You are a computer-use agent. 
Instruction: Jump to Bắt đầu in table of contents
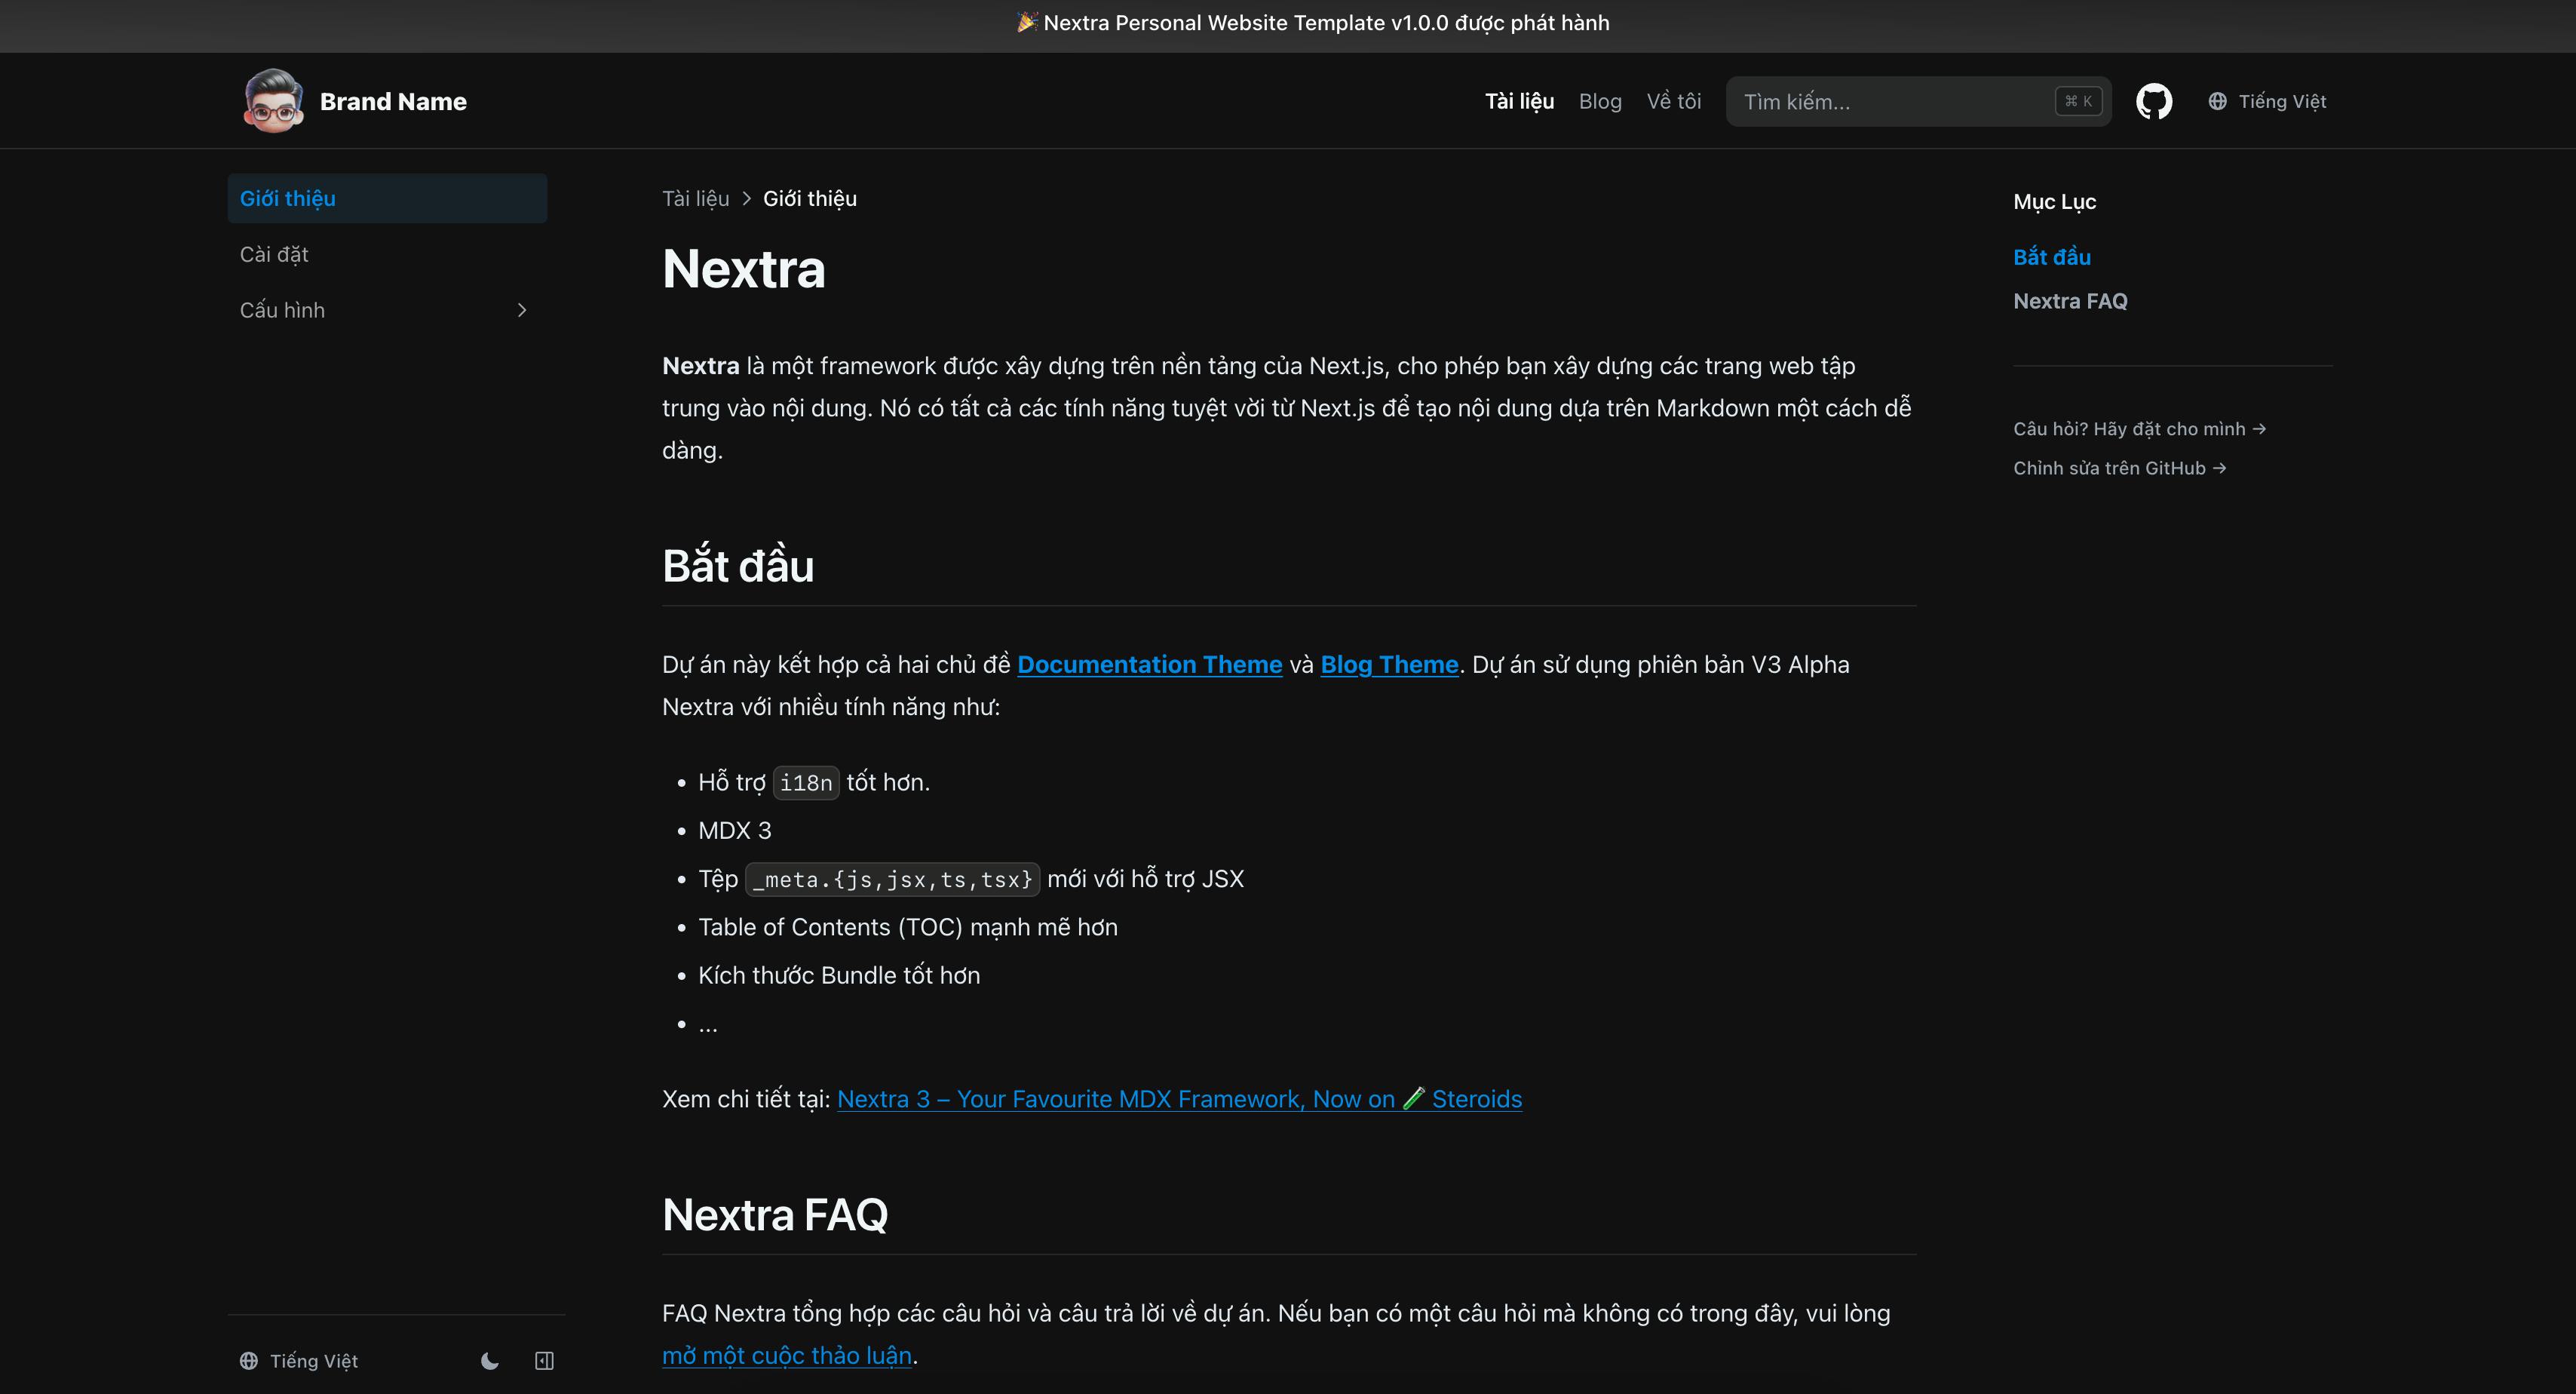click(x=2052, y=257)
